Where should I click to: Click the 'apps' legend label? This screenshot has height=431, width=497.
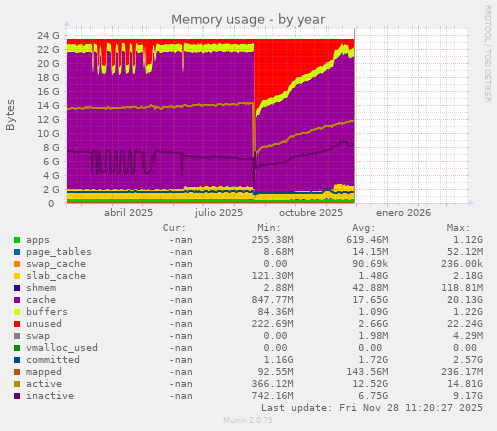tap(38, 240)
